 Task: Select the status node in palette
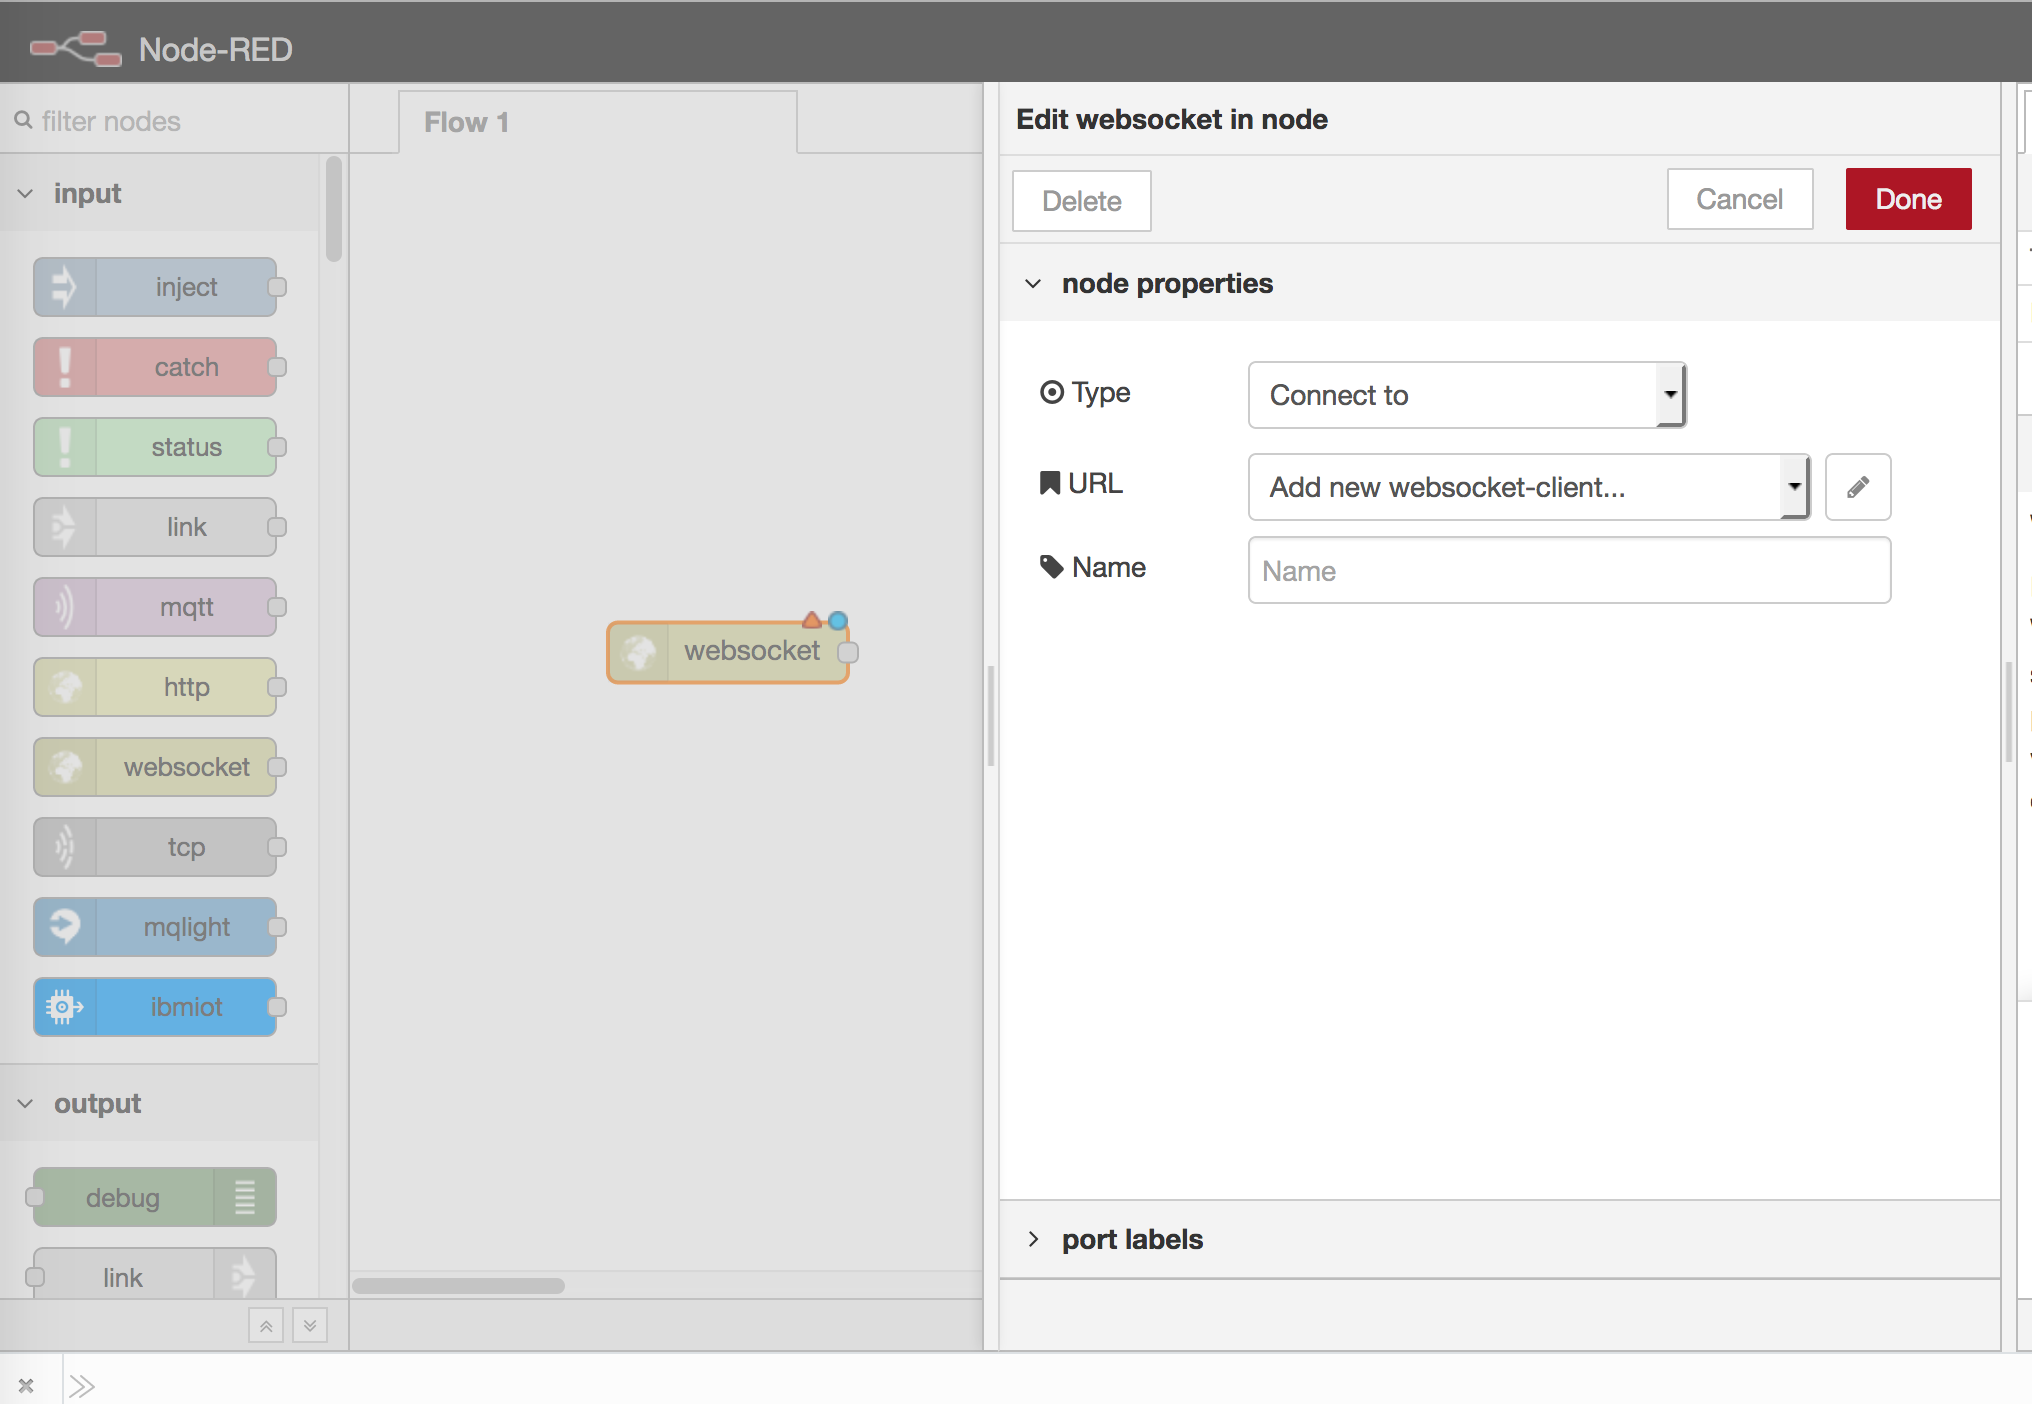click(x=155, y=447)
